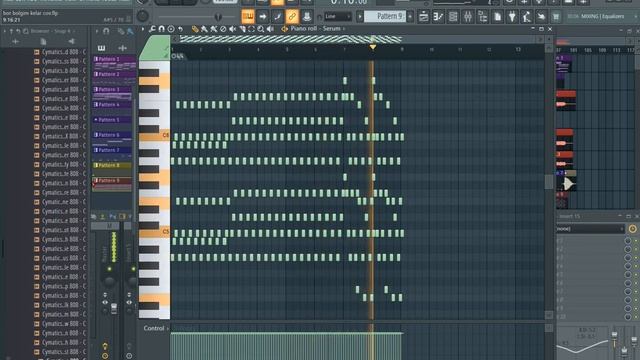Select the Mute tool in piano roll
This screenshot has height=360, width=640.
click(x=232, y=29)
